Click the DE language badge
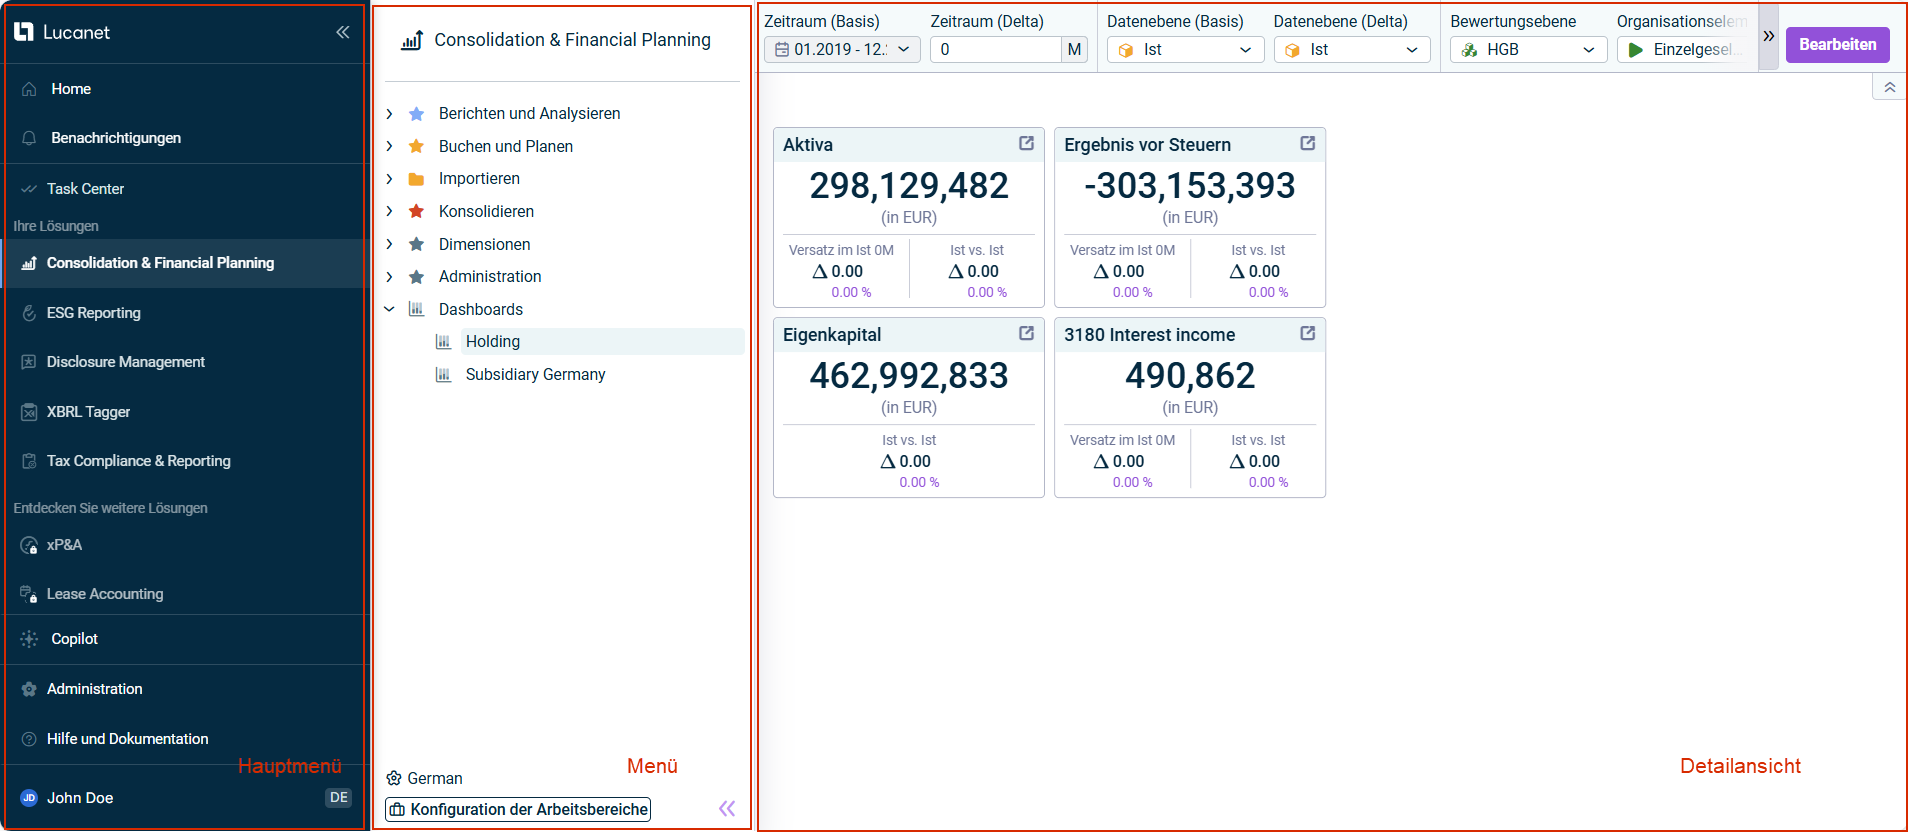The height and width of the screenshot is (832, 1908). (339, 797)
